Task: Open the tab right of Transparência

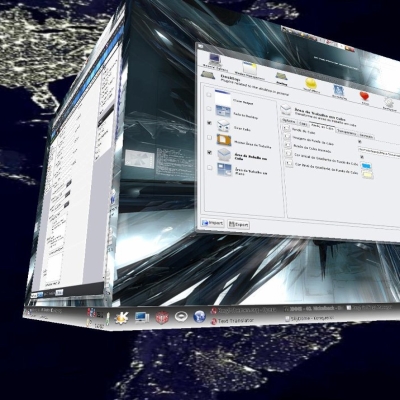Action: 366,136
